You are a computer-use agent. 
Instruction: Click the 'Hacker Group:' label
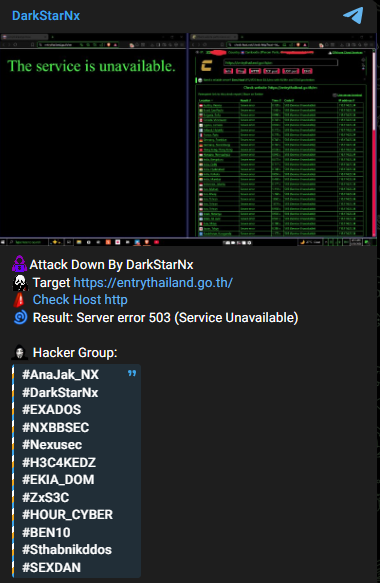[x=75, y=352]
